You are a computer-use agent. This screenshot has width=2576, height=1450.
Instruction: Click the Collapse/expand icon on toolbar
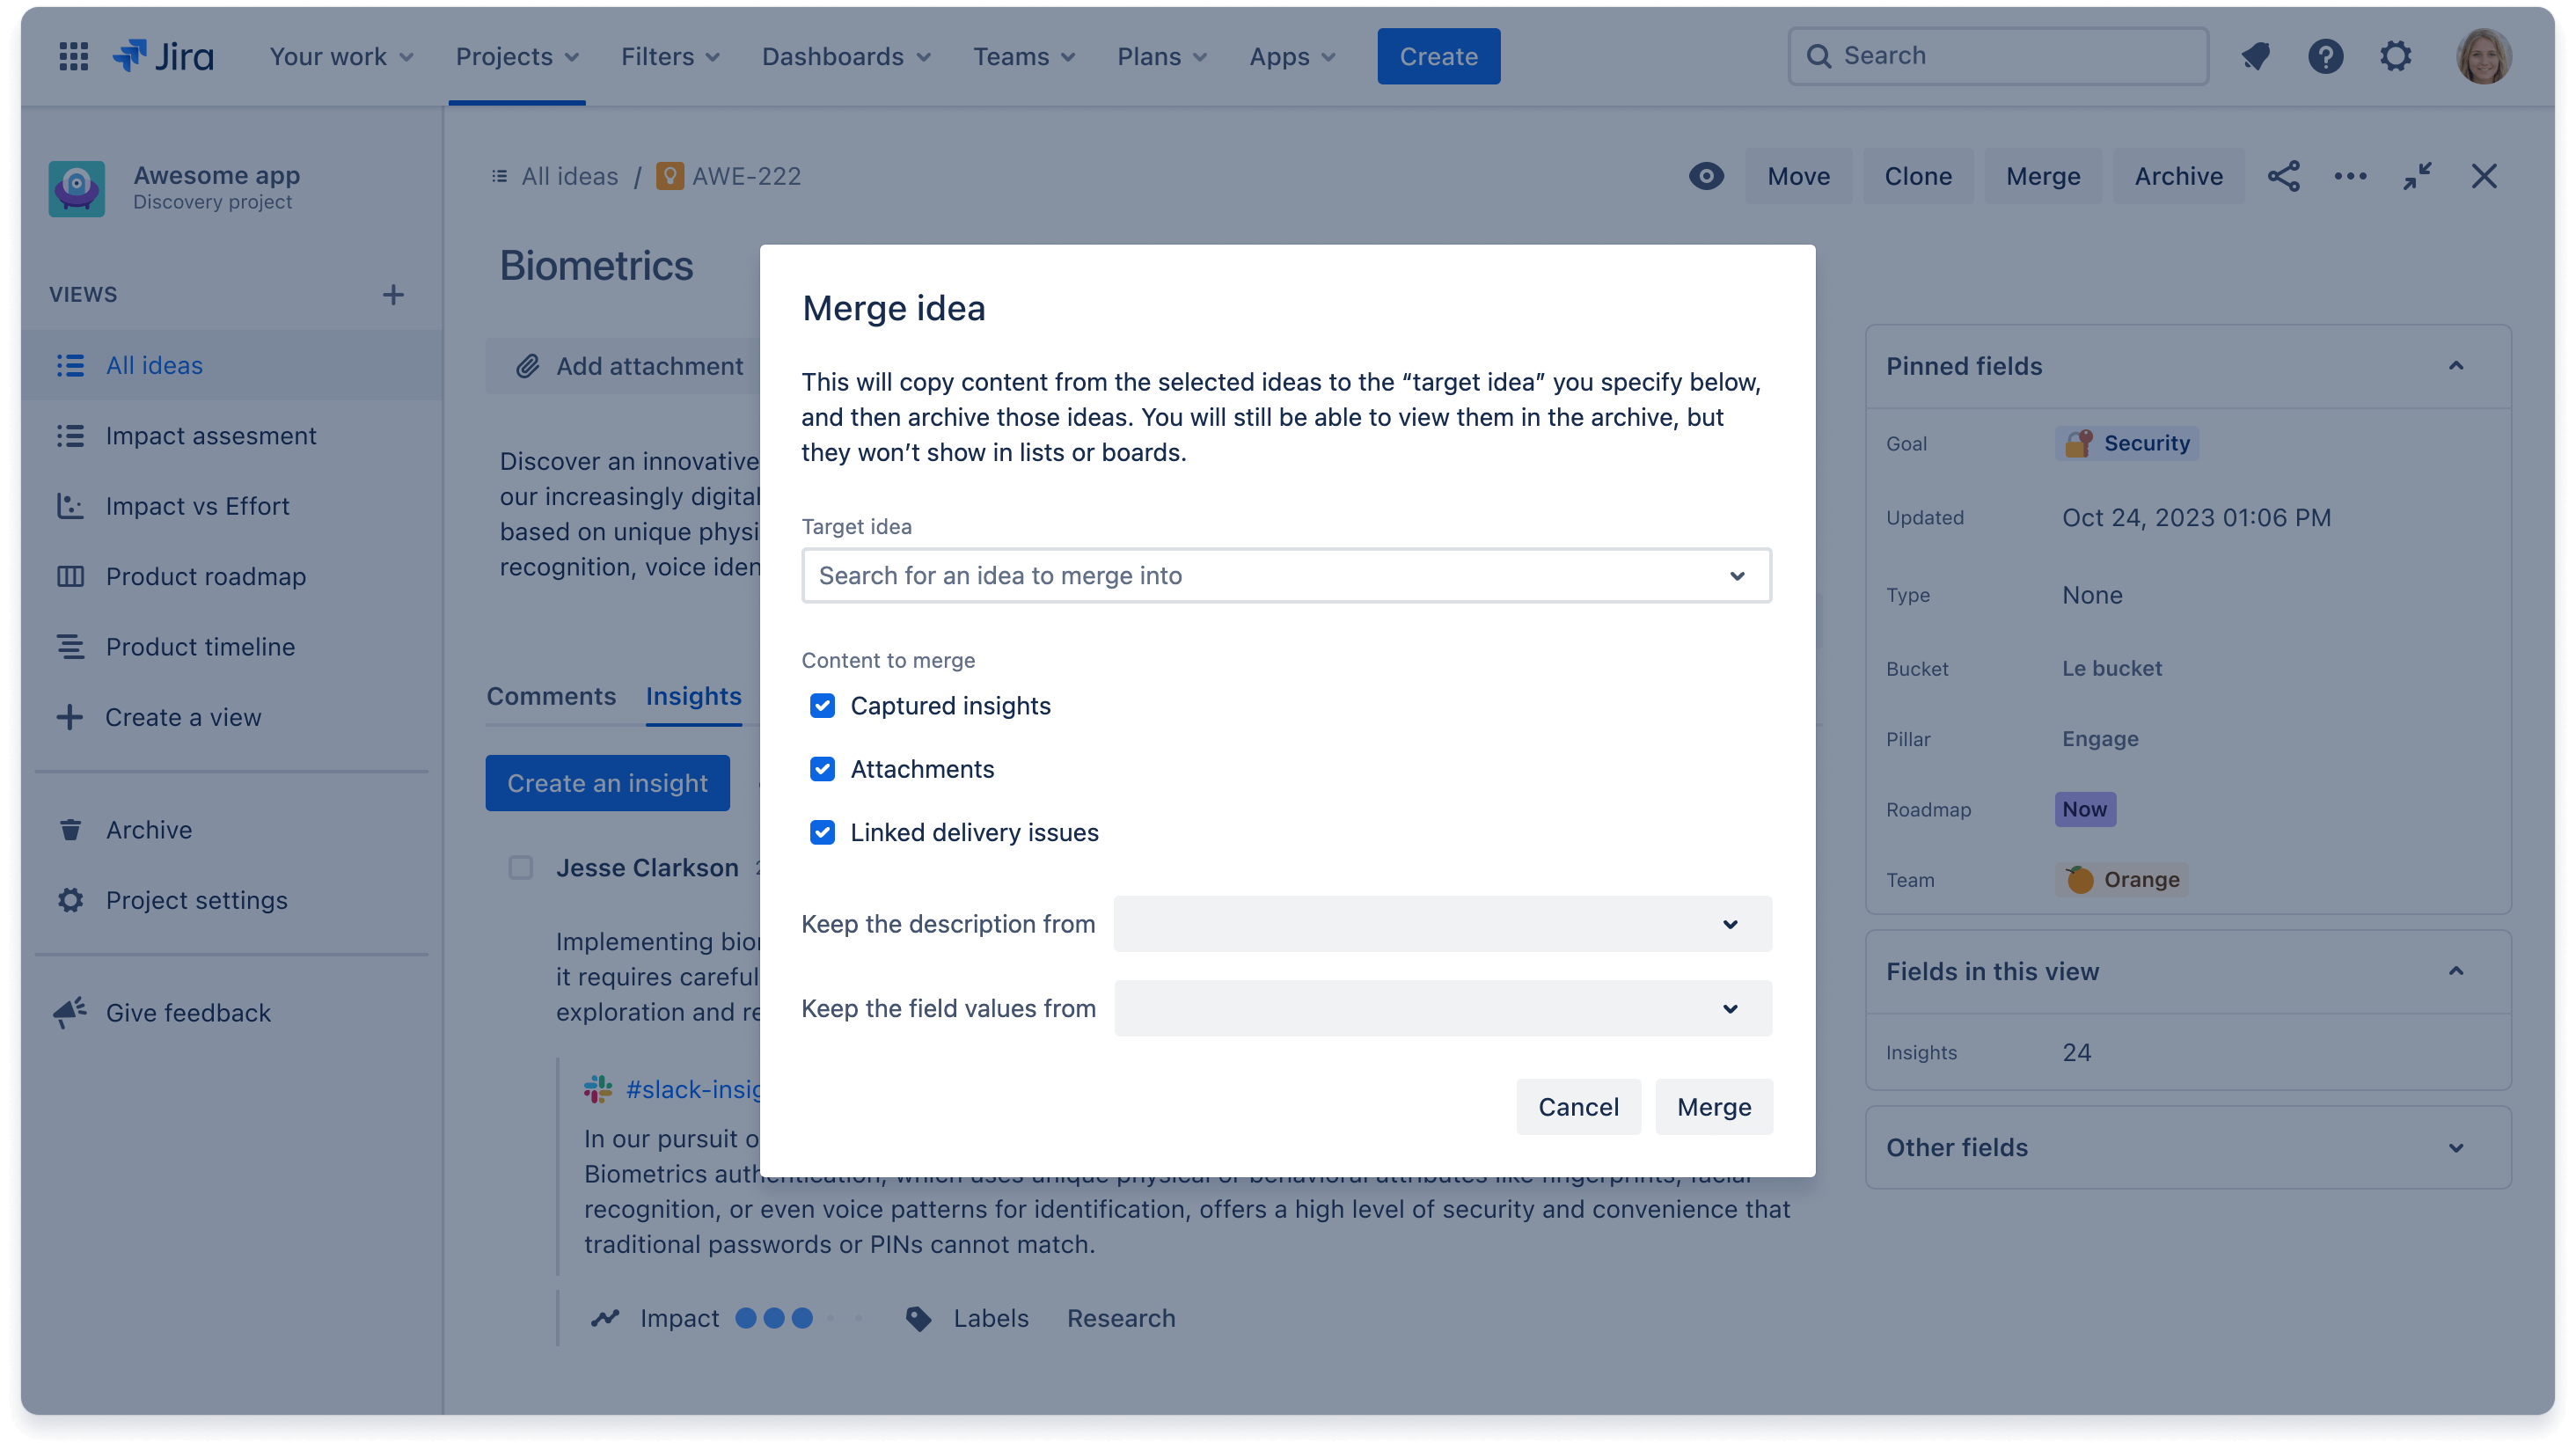tap(2415, 175)
